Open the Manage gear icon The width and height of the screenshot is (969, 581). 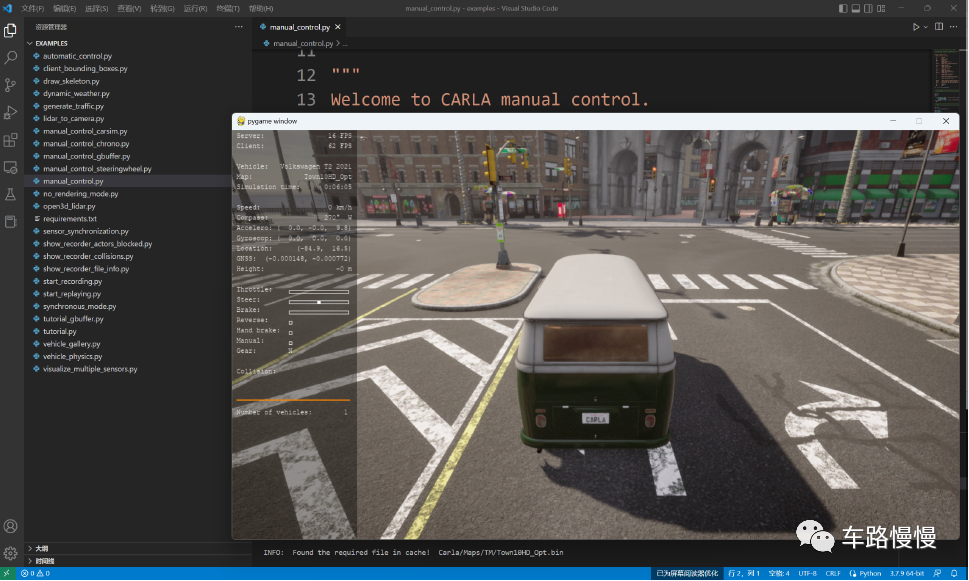(11, 553)
